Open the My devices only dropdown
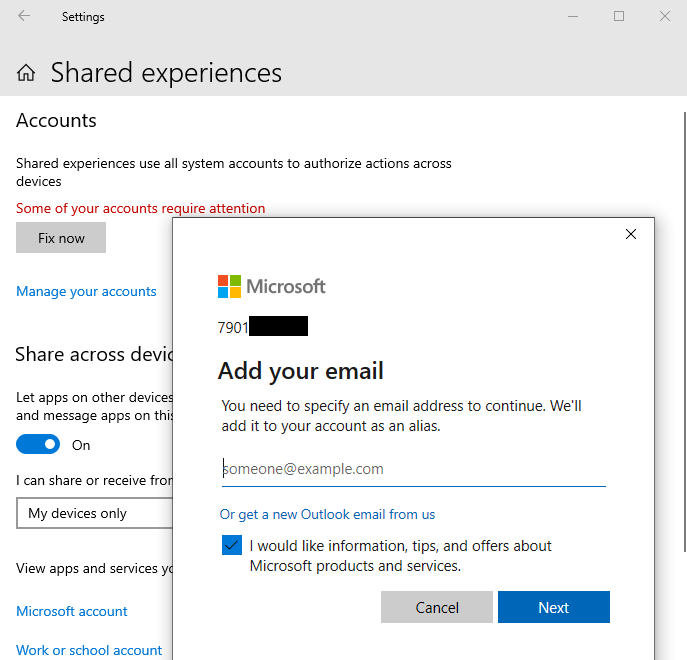 [x=95, y=513]
